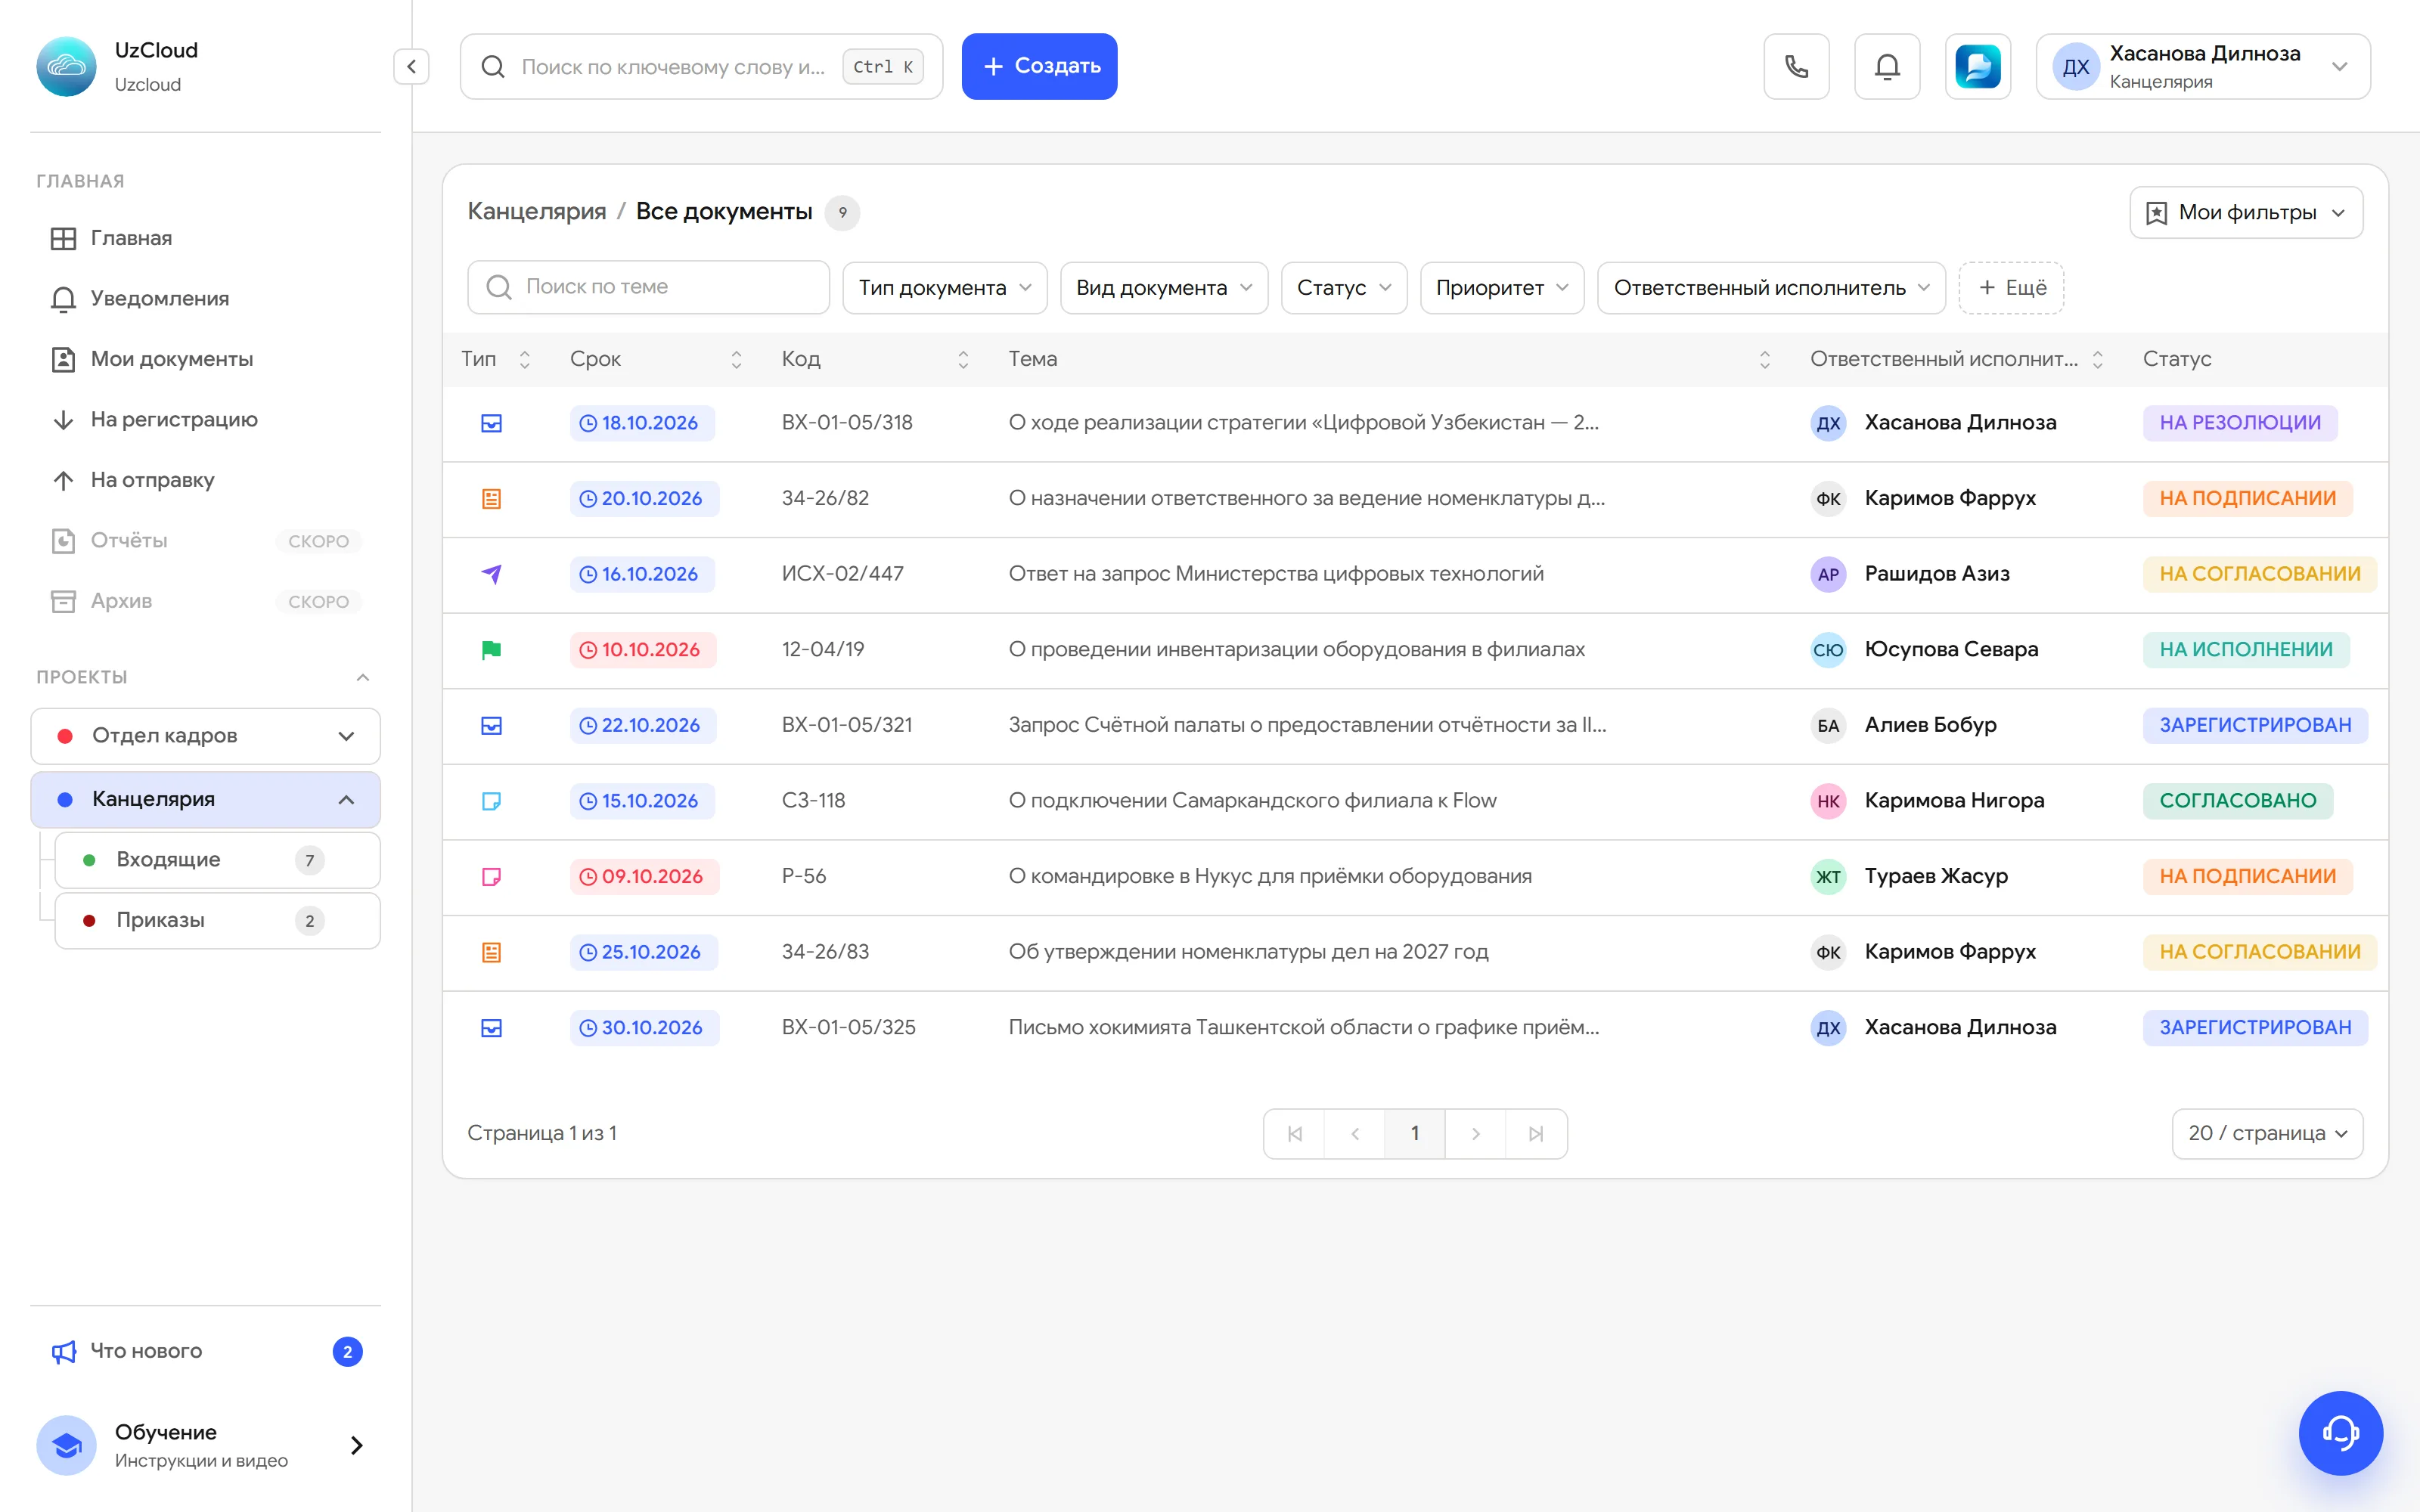
Task: Sort table by Код column
Action: [963, 359]
